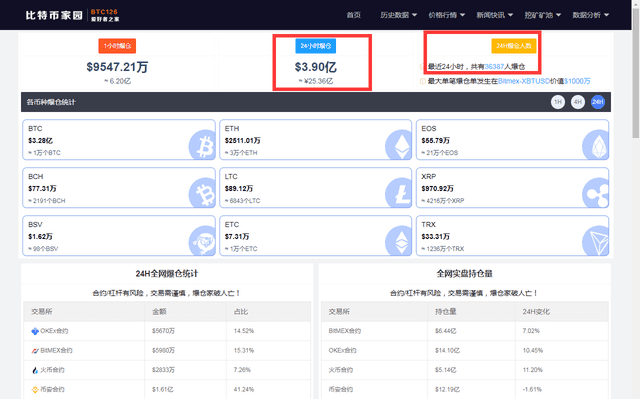Click the $1000万 value link

(x=577, y=81)
